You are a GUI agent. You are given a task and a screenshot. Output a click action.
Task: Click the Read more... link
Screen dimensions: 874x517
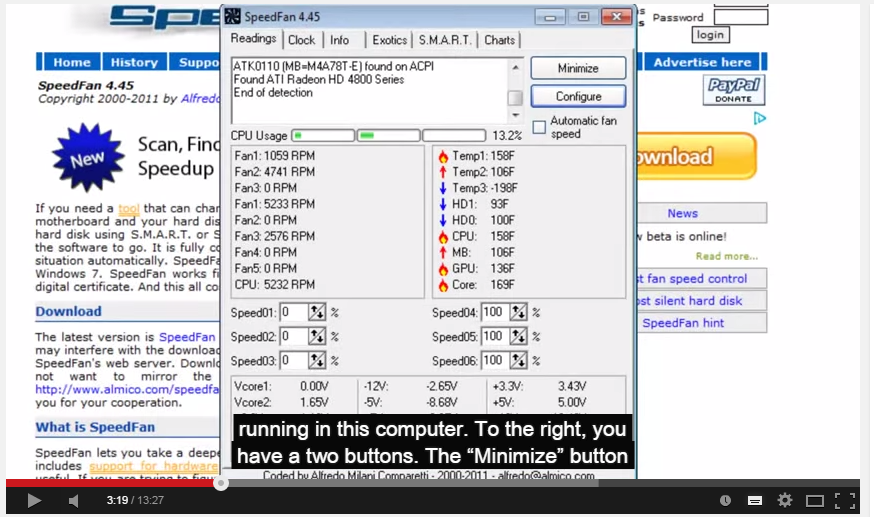tap(726, 256)
